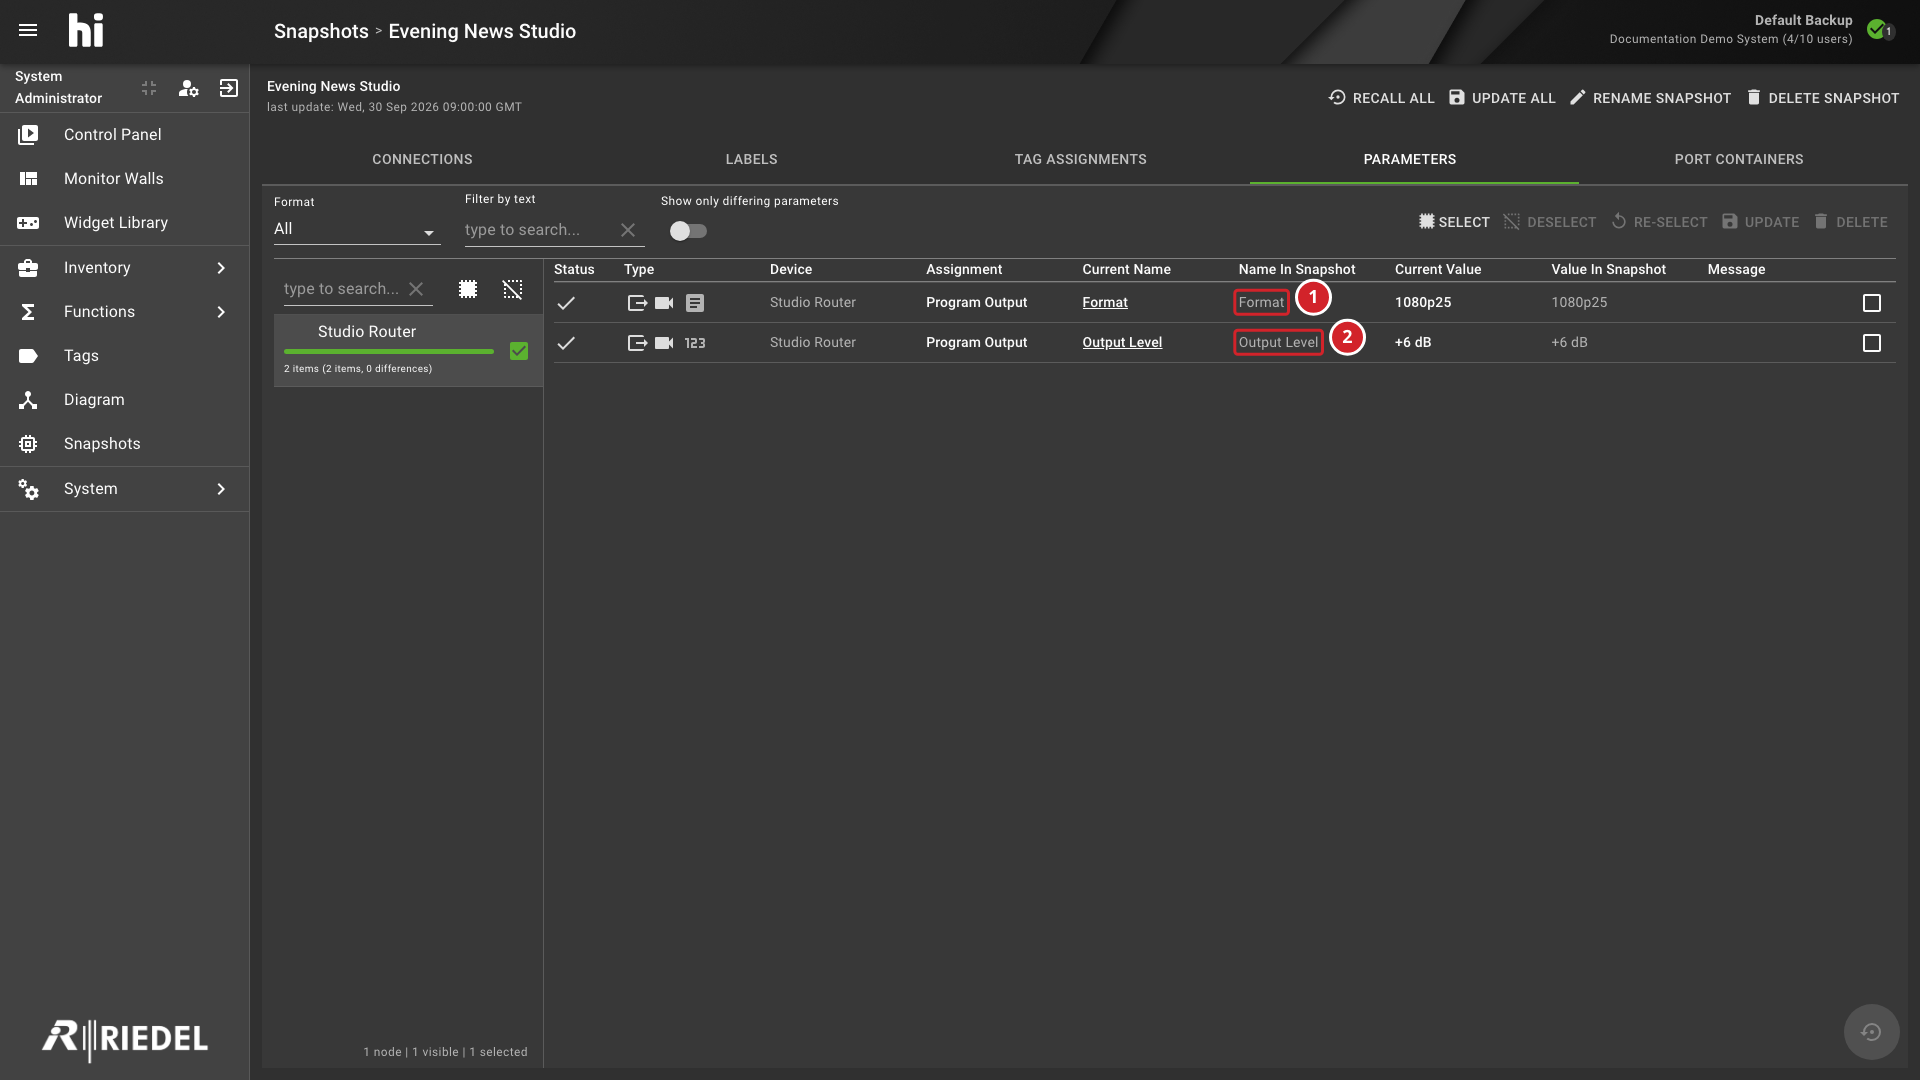Image resolution: width=1920 pixels, height=1080 pixels.
Task: Check the Format parameter row checkbox
Action: [1872, 303]
